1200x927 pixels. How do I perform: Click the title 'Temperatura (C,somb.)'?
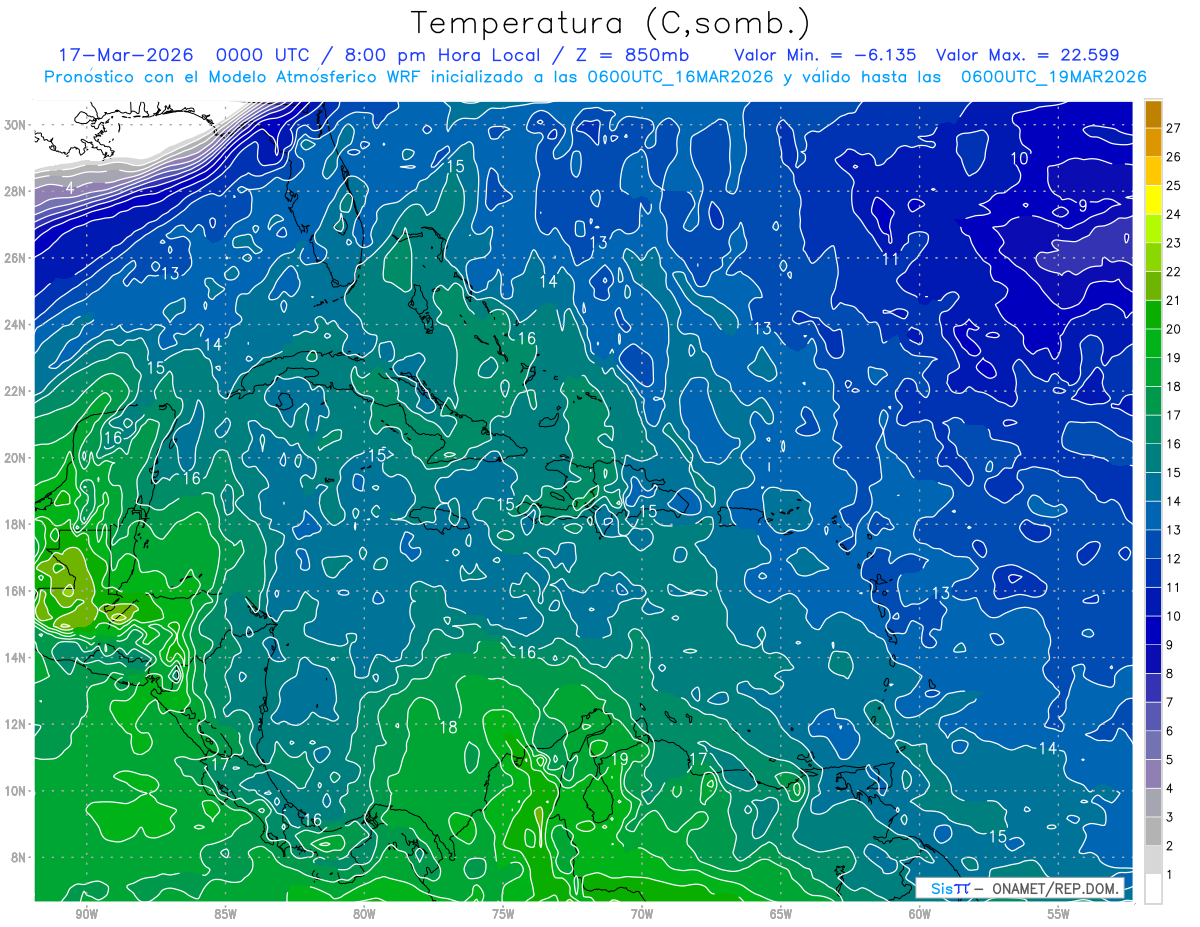(x=611, y=23)
